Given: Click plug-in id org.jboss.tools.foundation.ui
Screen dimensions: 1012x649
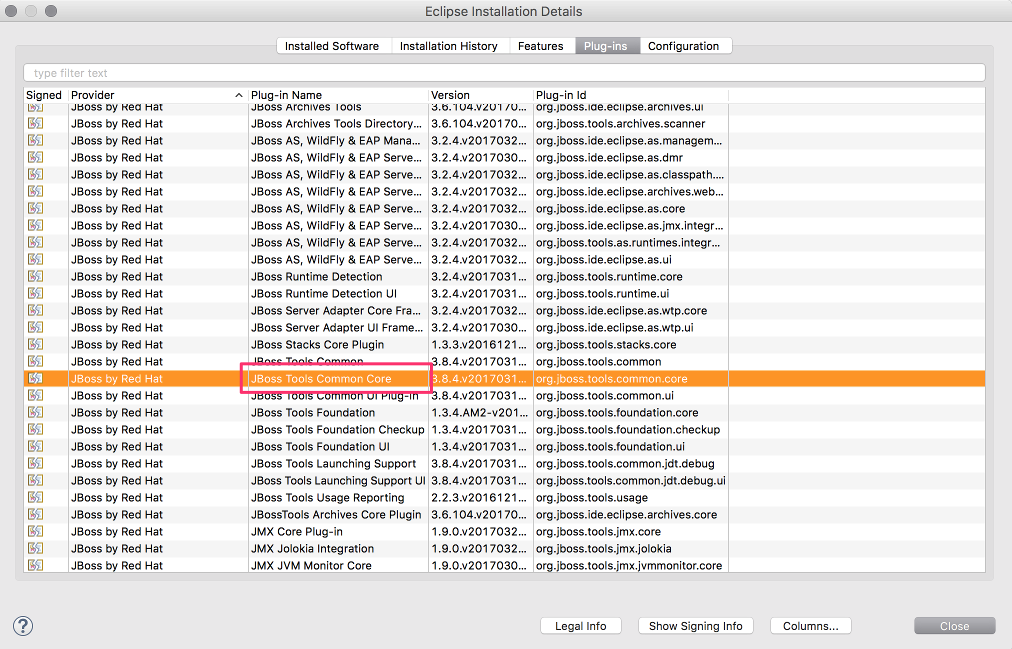Looking at the screenshot, I should 611,446.
